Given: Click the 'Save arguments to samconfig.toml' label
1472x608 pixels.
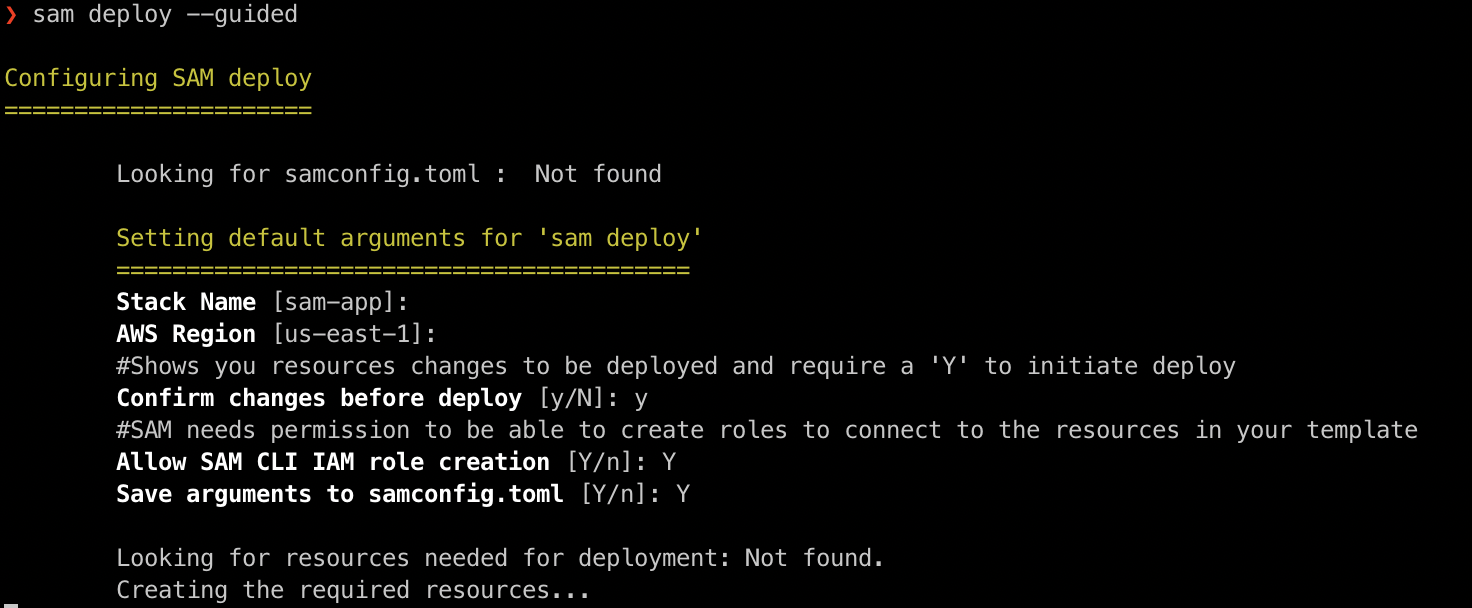Looking at the screenshot, I should [340, 494].
